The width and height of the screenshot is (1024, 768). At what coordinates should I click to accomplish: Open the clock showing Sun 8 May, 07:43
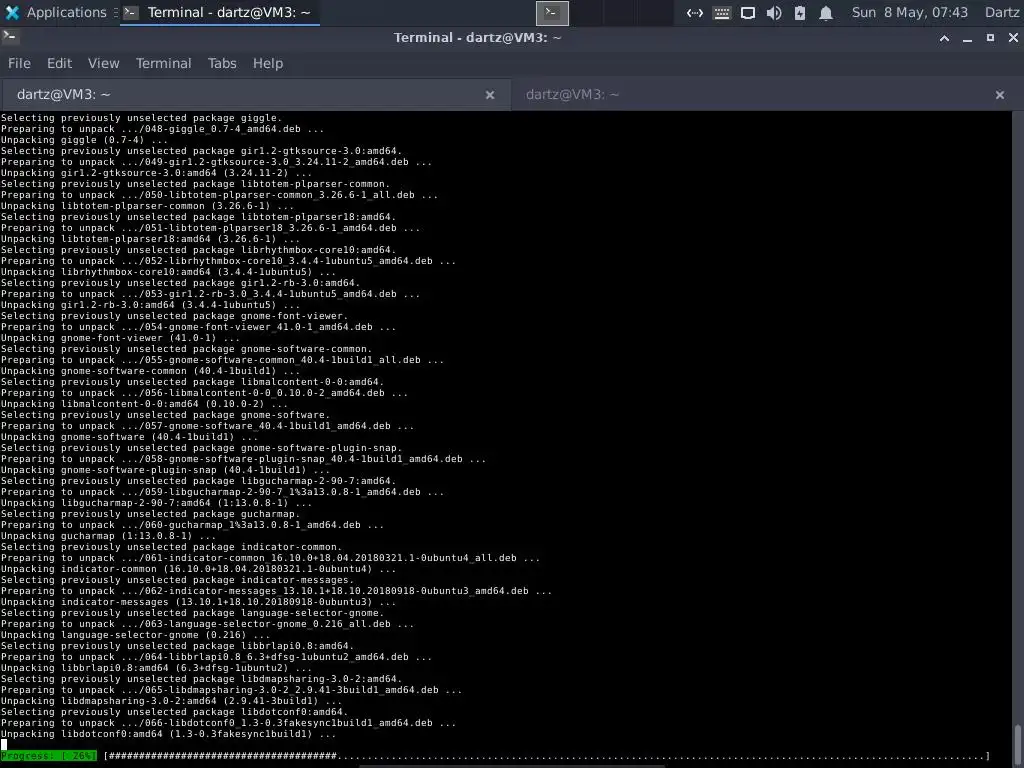910,12
